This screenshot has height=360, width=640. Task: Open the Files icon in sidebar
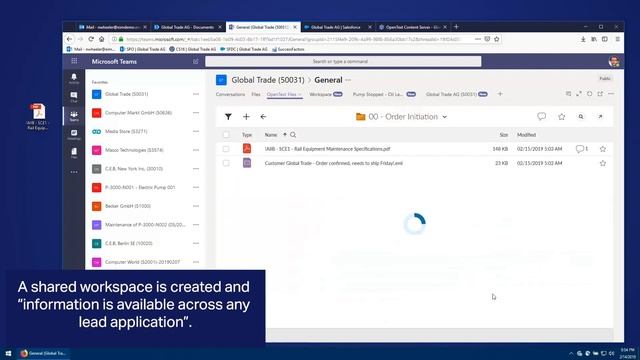coord(74,153)
